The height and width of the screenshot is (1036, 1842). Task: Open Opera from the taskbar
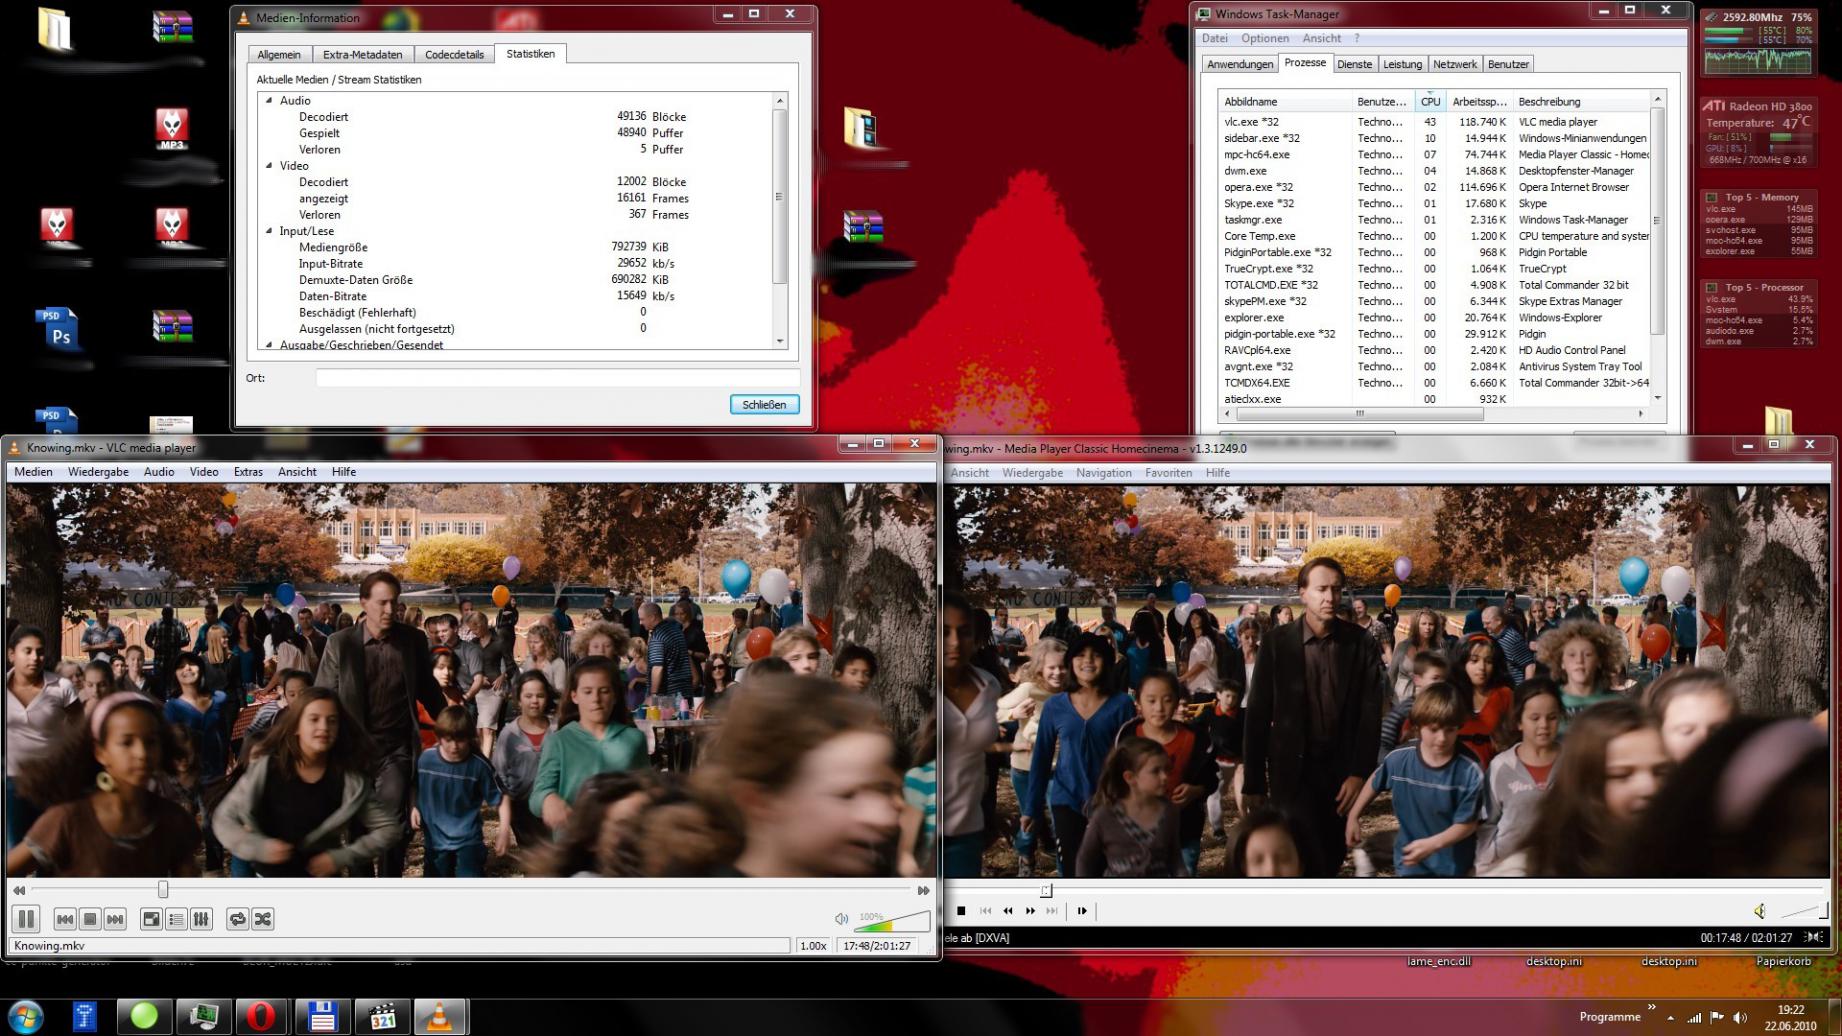click(261, 1016)
